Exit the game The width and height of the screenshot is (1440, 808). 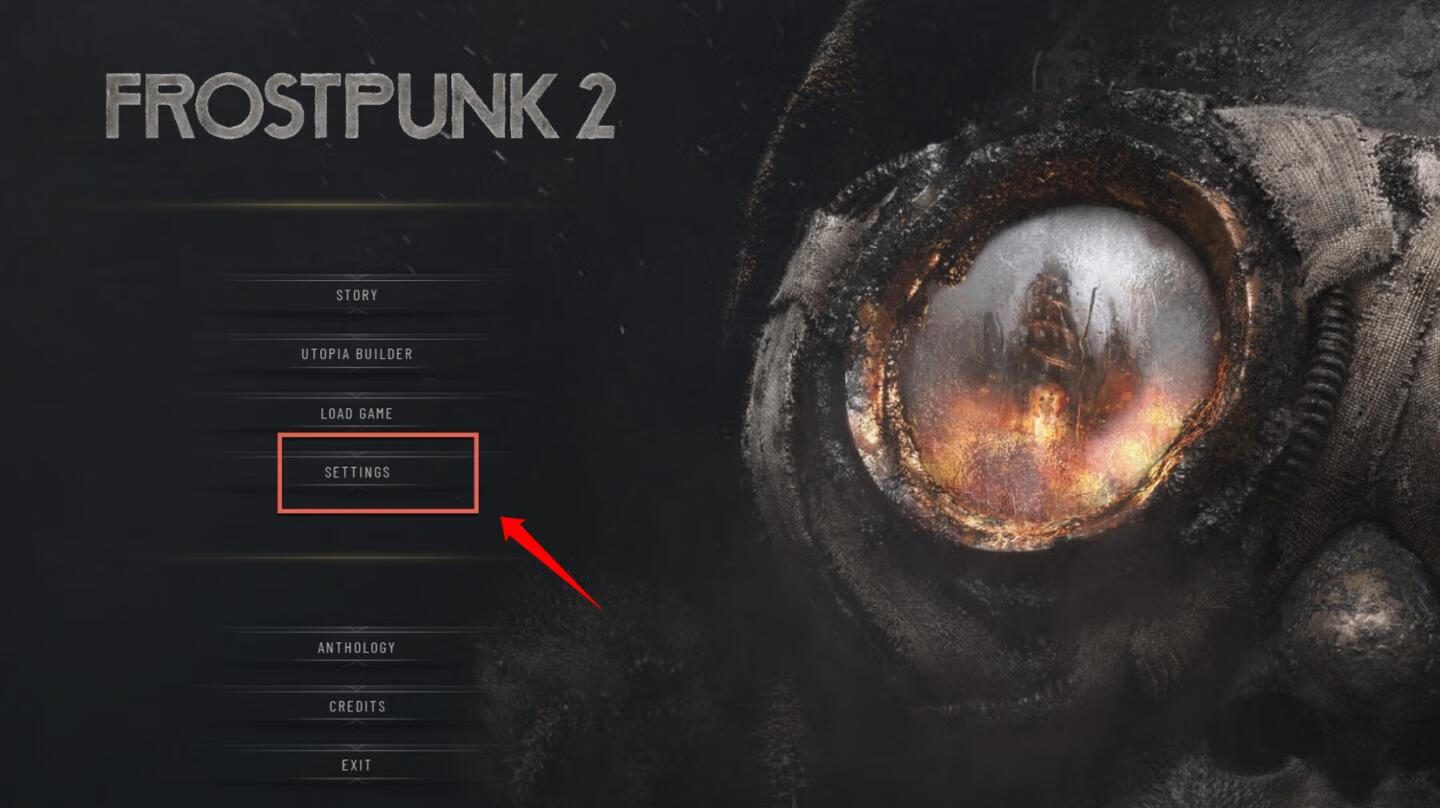click(357, 765)
